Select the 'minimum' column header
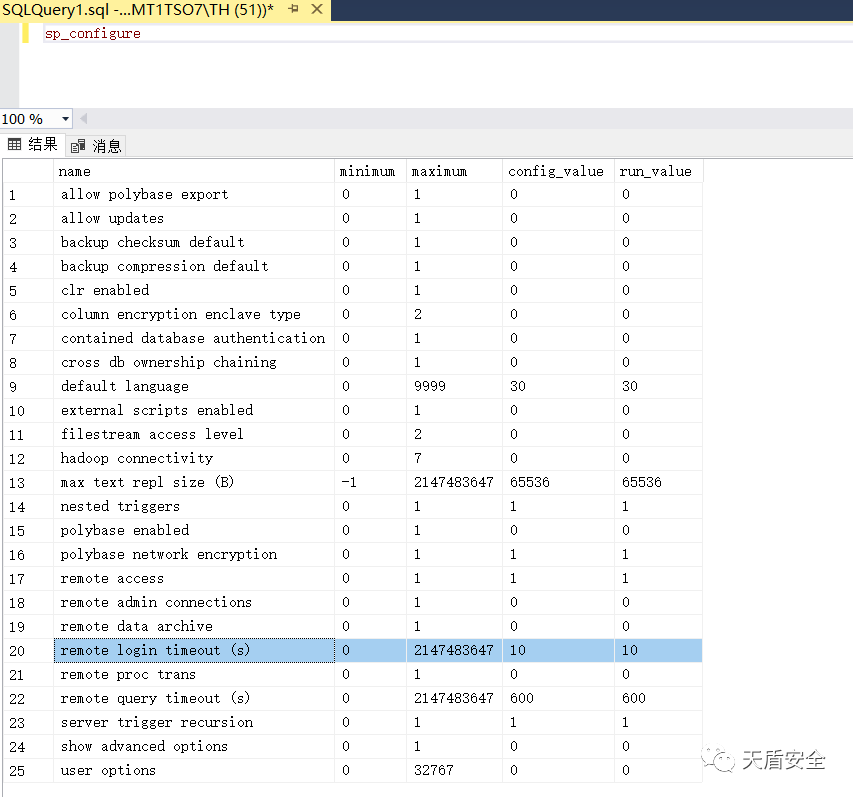 coord(367,171)
